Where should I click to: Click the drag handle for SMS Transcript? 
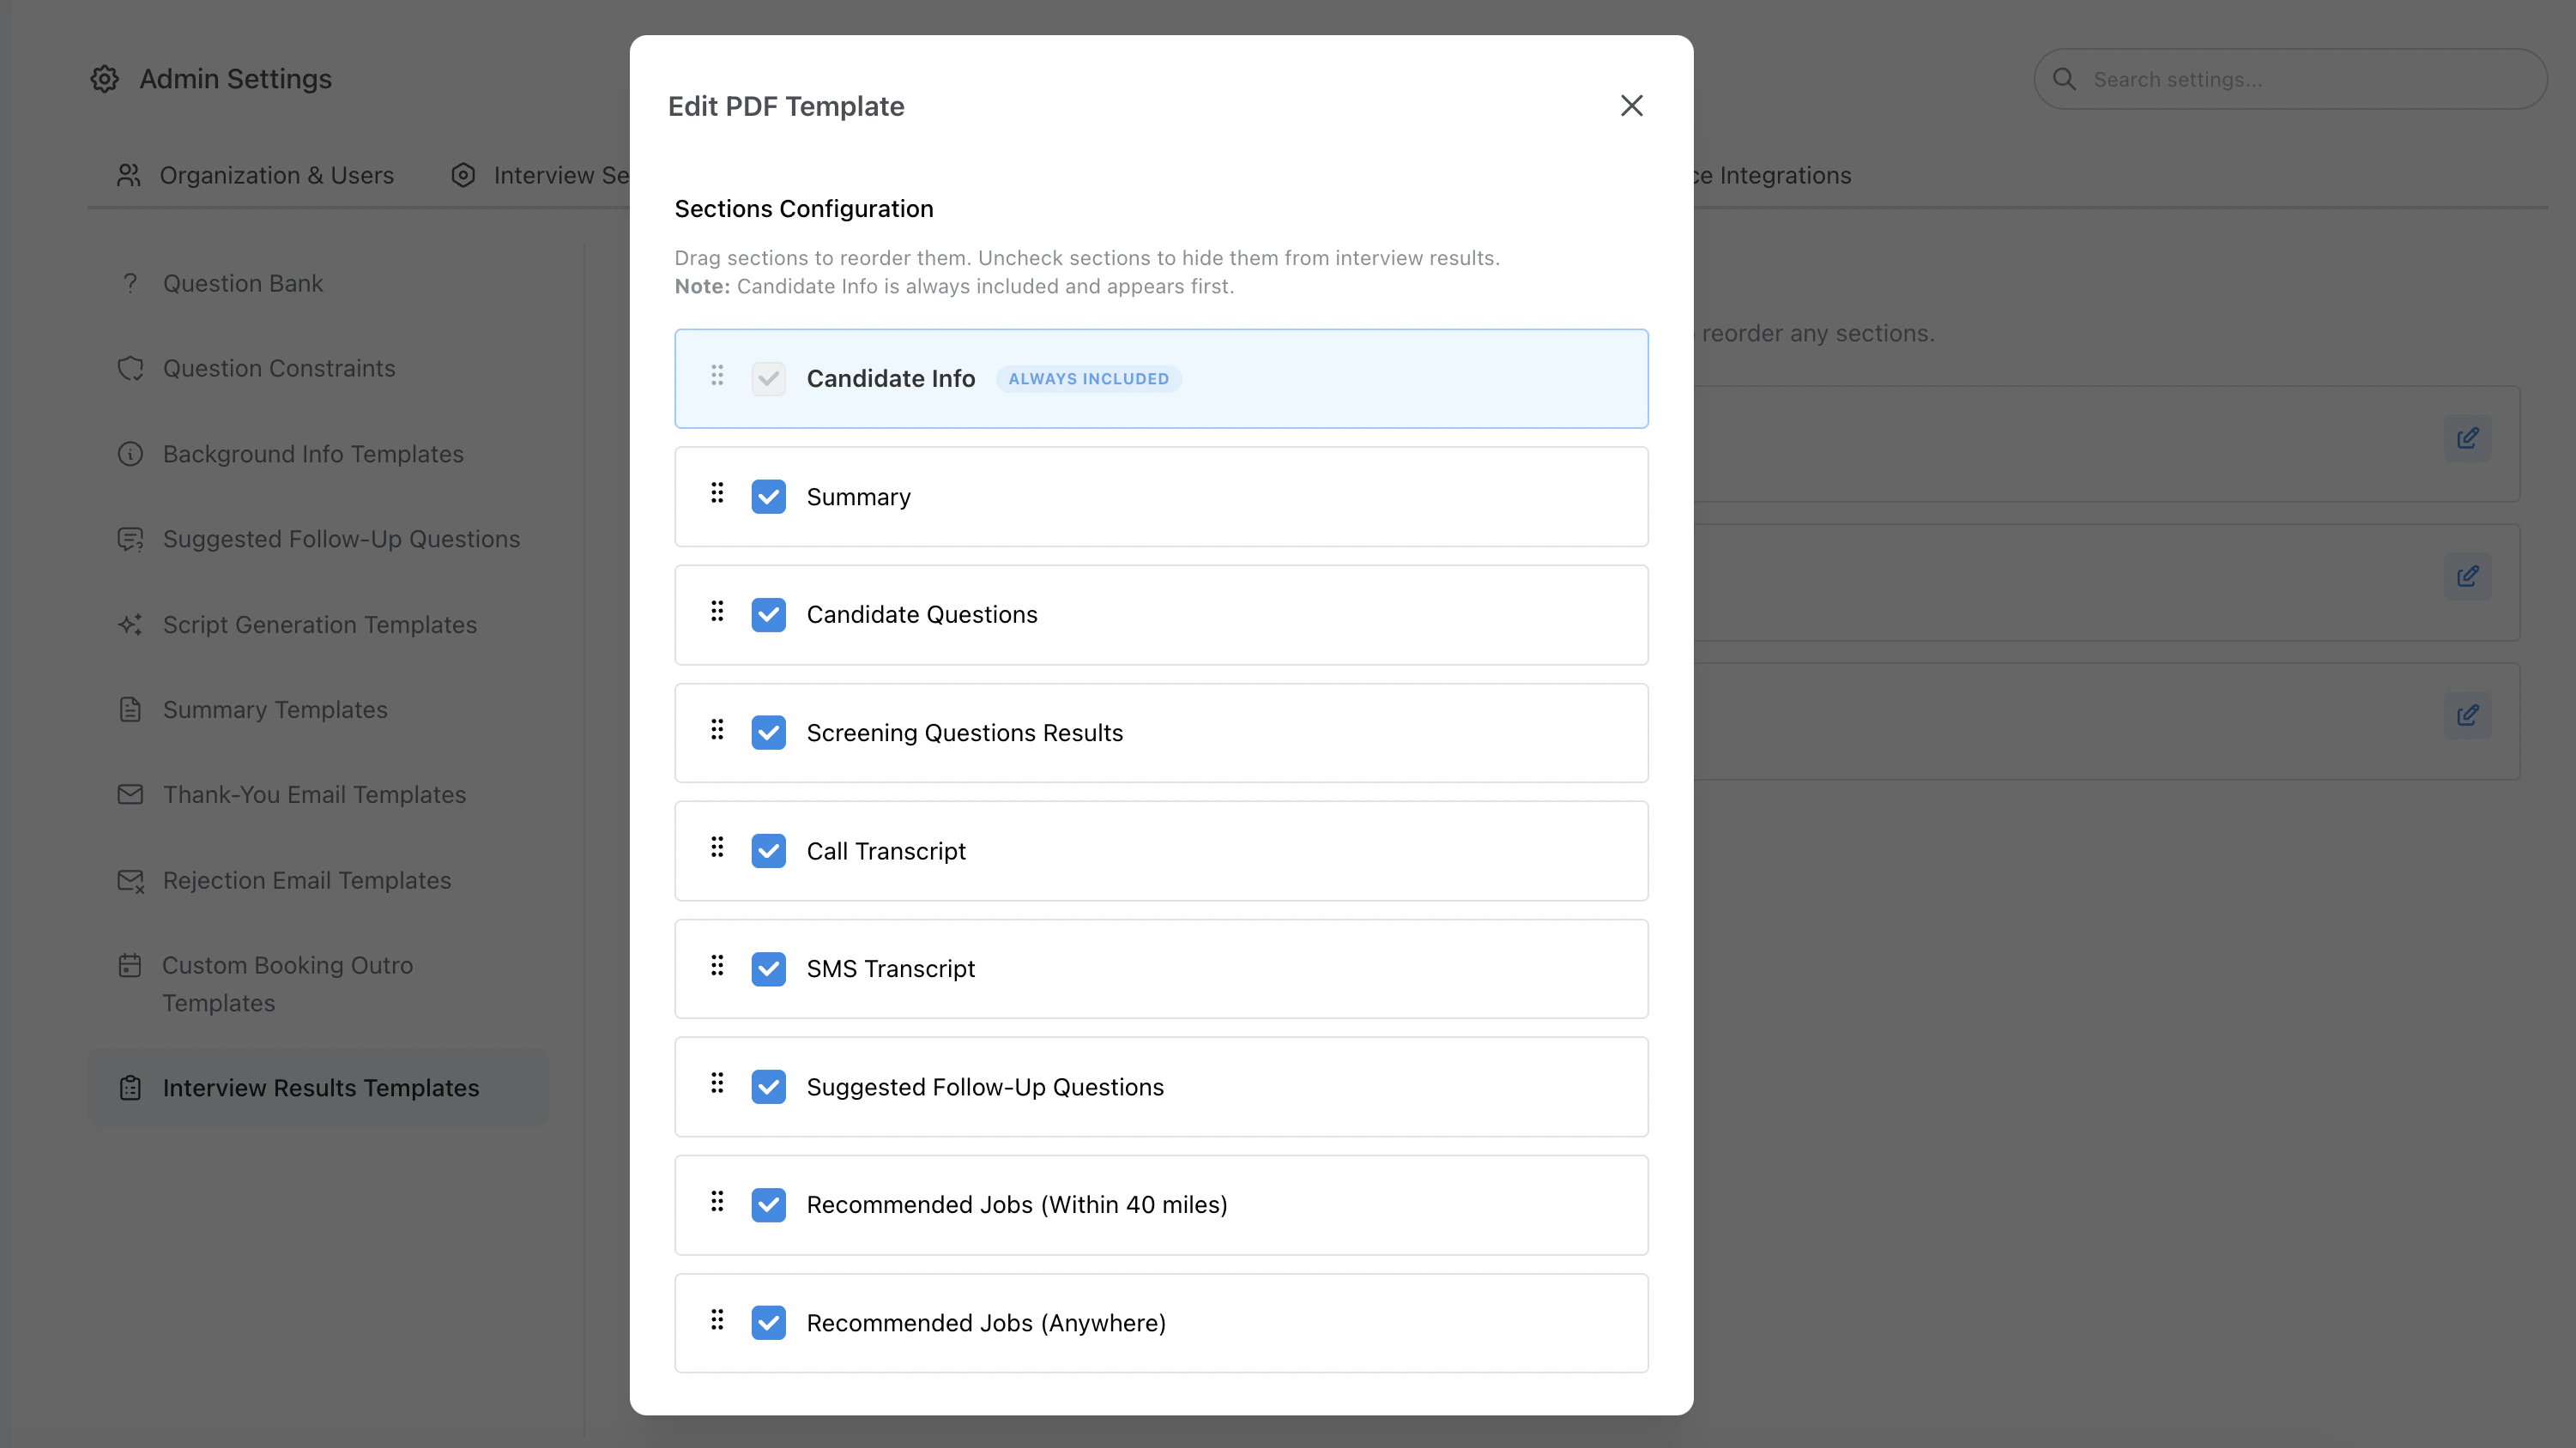(717, 966)
